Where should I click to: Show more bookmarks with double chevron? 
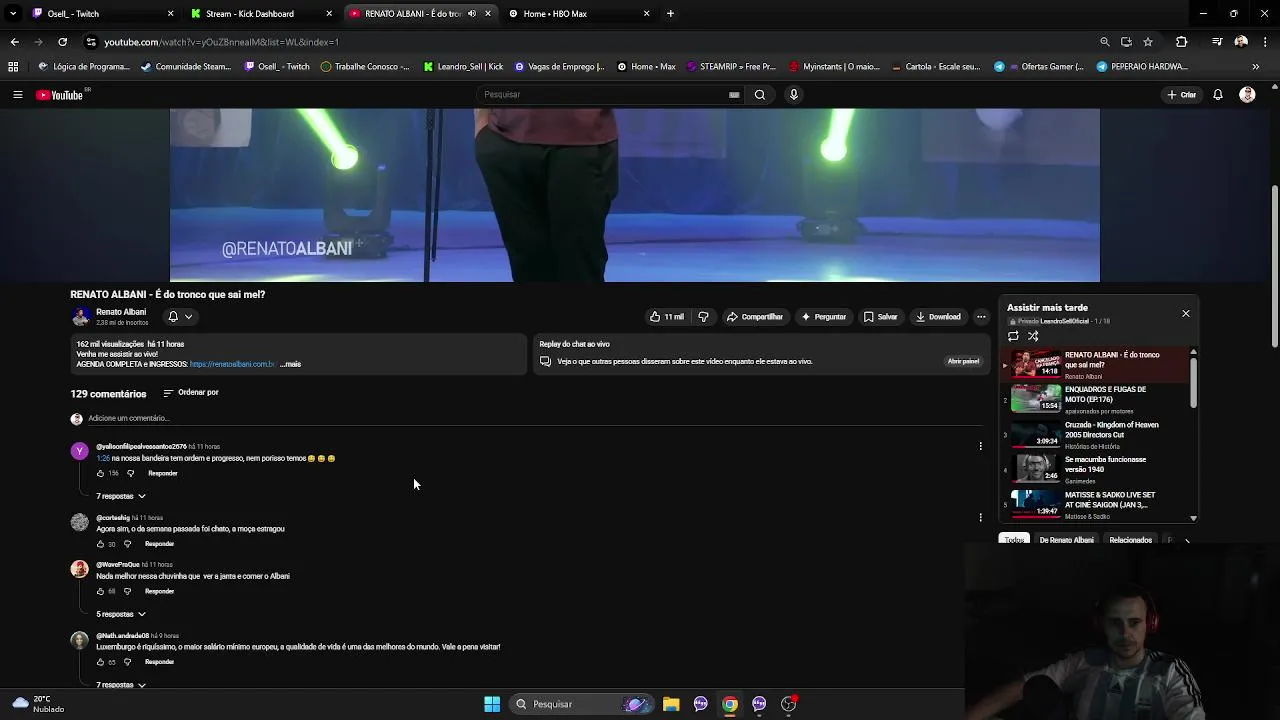pos(1255,67)
